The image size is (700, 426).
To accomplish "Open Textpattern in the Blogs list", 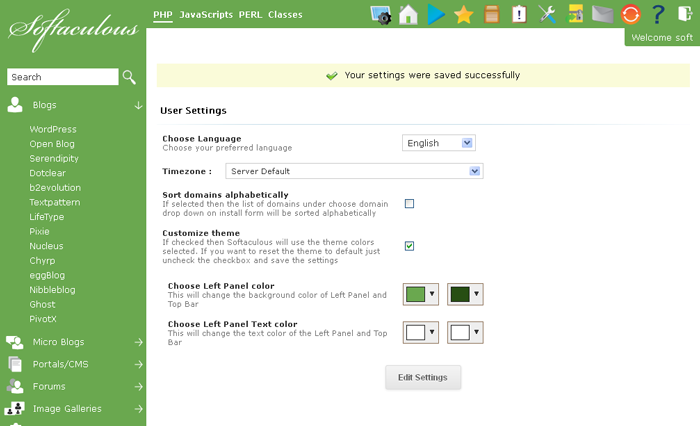I will click(54, 202).
